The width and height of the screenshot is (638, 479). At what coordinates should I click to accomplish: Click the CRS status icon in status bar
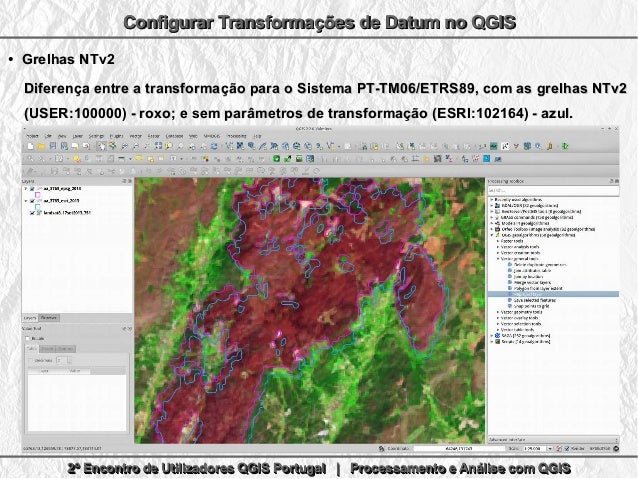click(616, 448)
